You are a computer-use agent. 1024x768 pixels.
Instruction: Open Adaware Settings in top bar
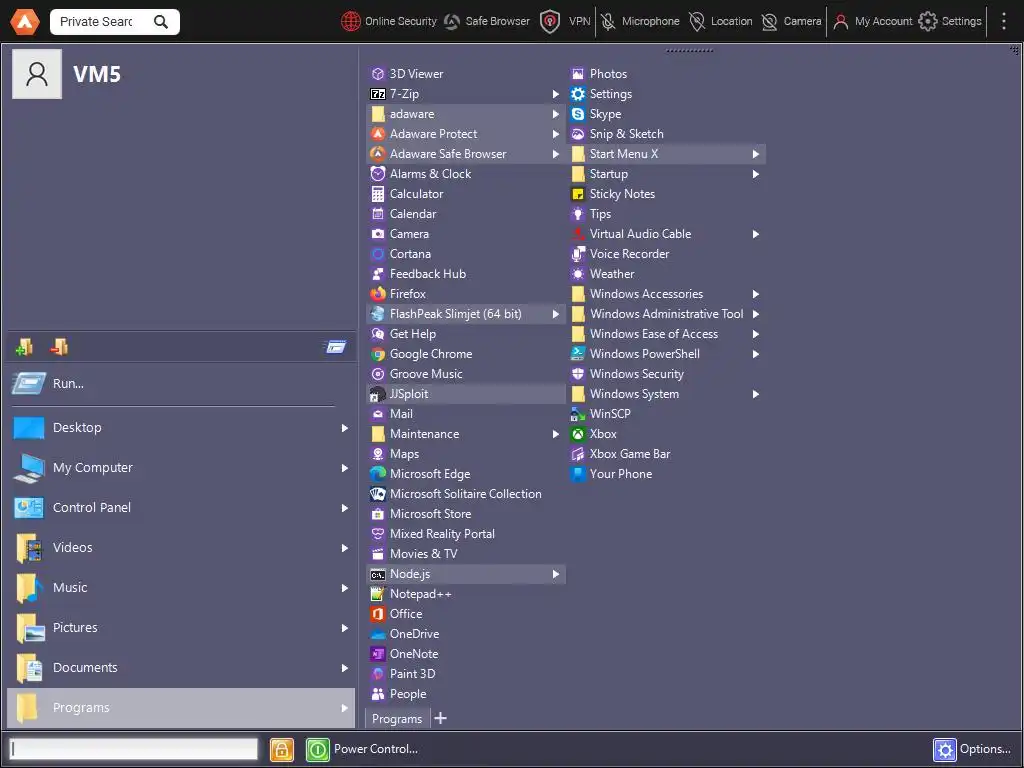coord(950,22)
